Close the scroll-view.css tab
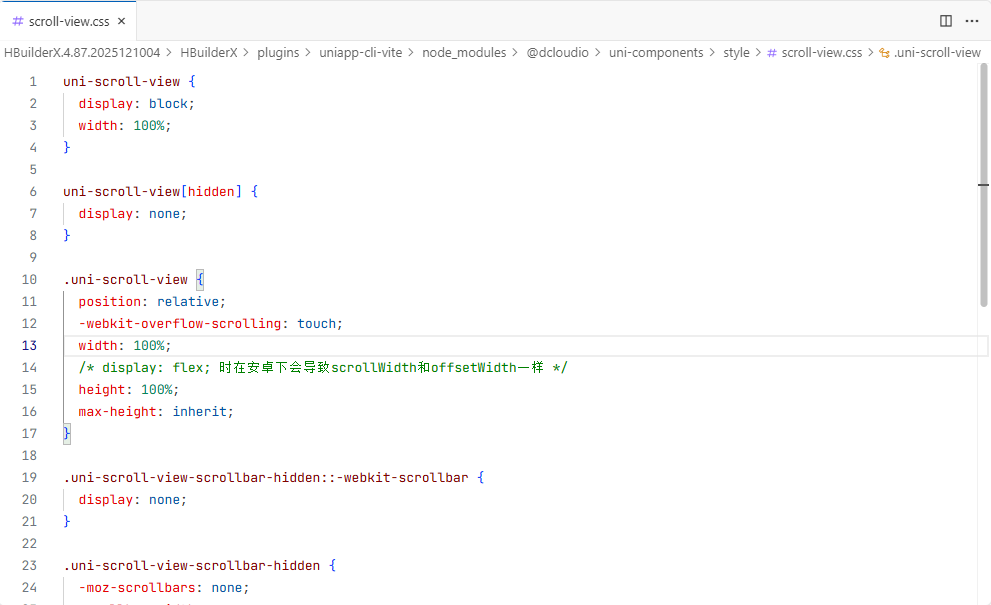The width and height of the screenshot is (991, 605). (121, 21)
